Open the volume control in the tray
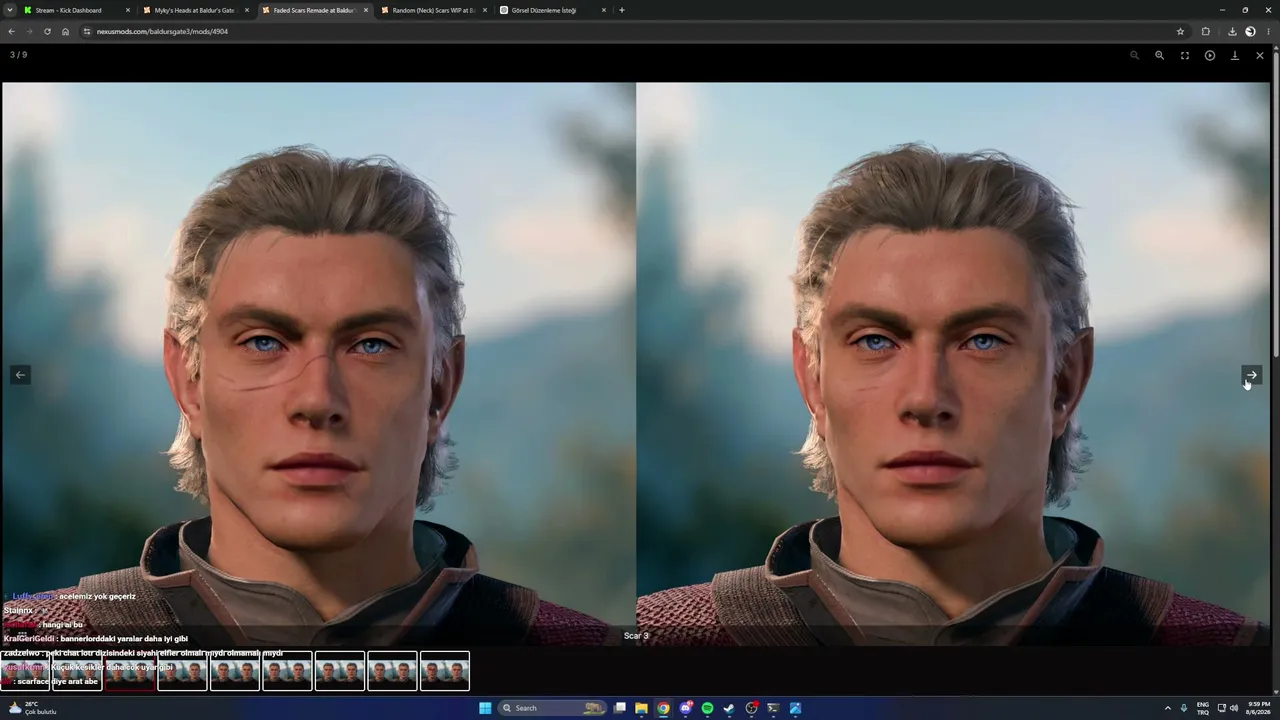 coord(1234,708)
